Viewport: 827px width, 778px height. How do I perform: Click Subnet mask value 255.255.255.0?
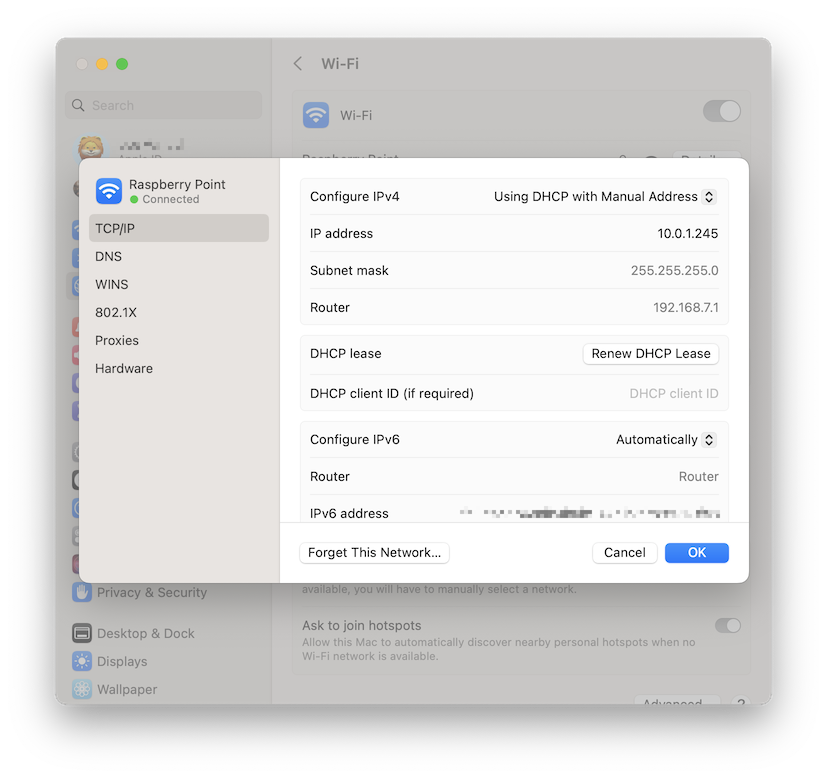tap(675, 271)
